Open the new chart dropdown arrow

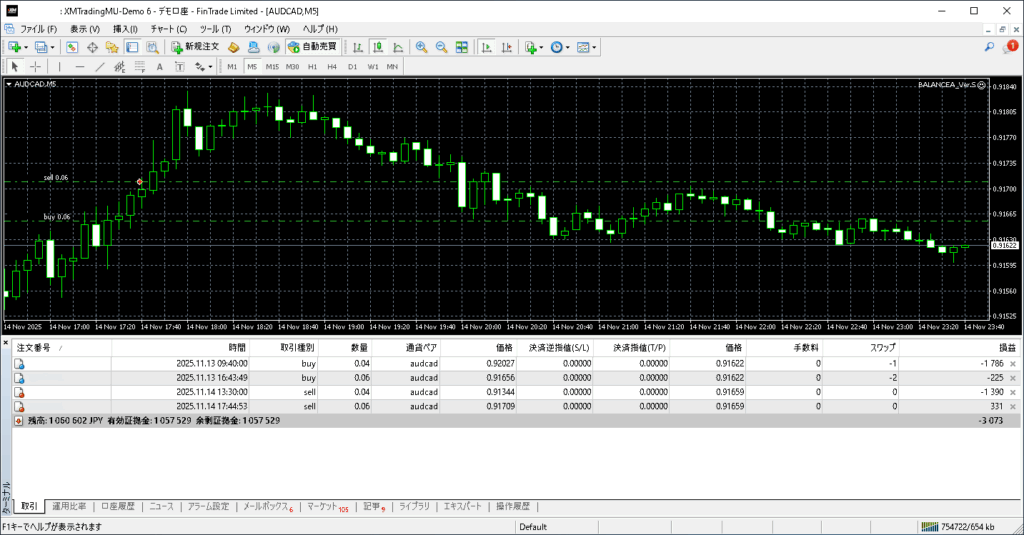(x=26, y=47)
